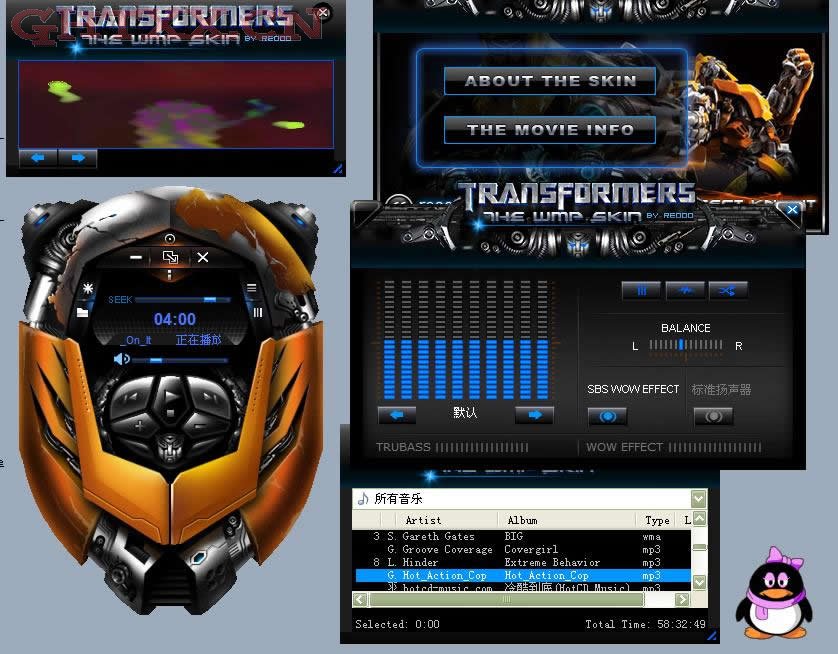Toggle shuffle in equalizer window
The image size is (838, 654).
(x=727, y=291)
